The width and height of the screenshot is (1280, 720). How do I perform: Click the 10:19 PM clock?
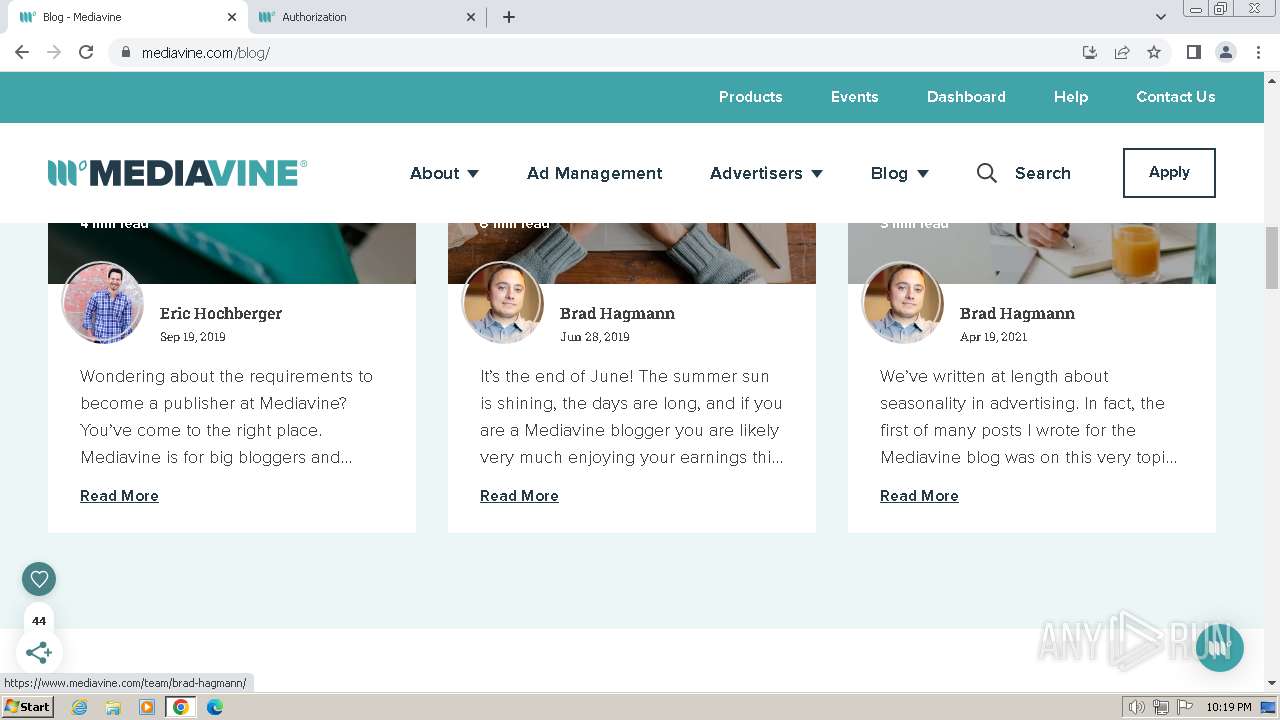[1228, 707]
